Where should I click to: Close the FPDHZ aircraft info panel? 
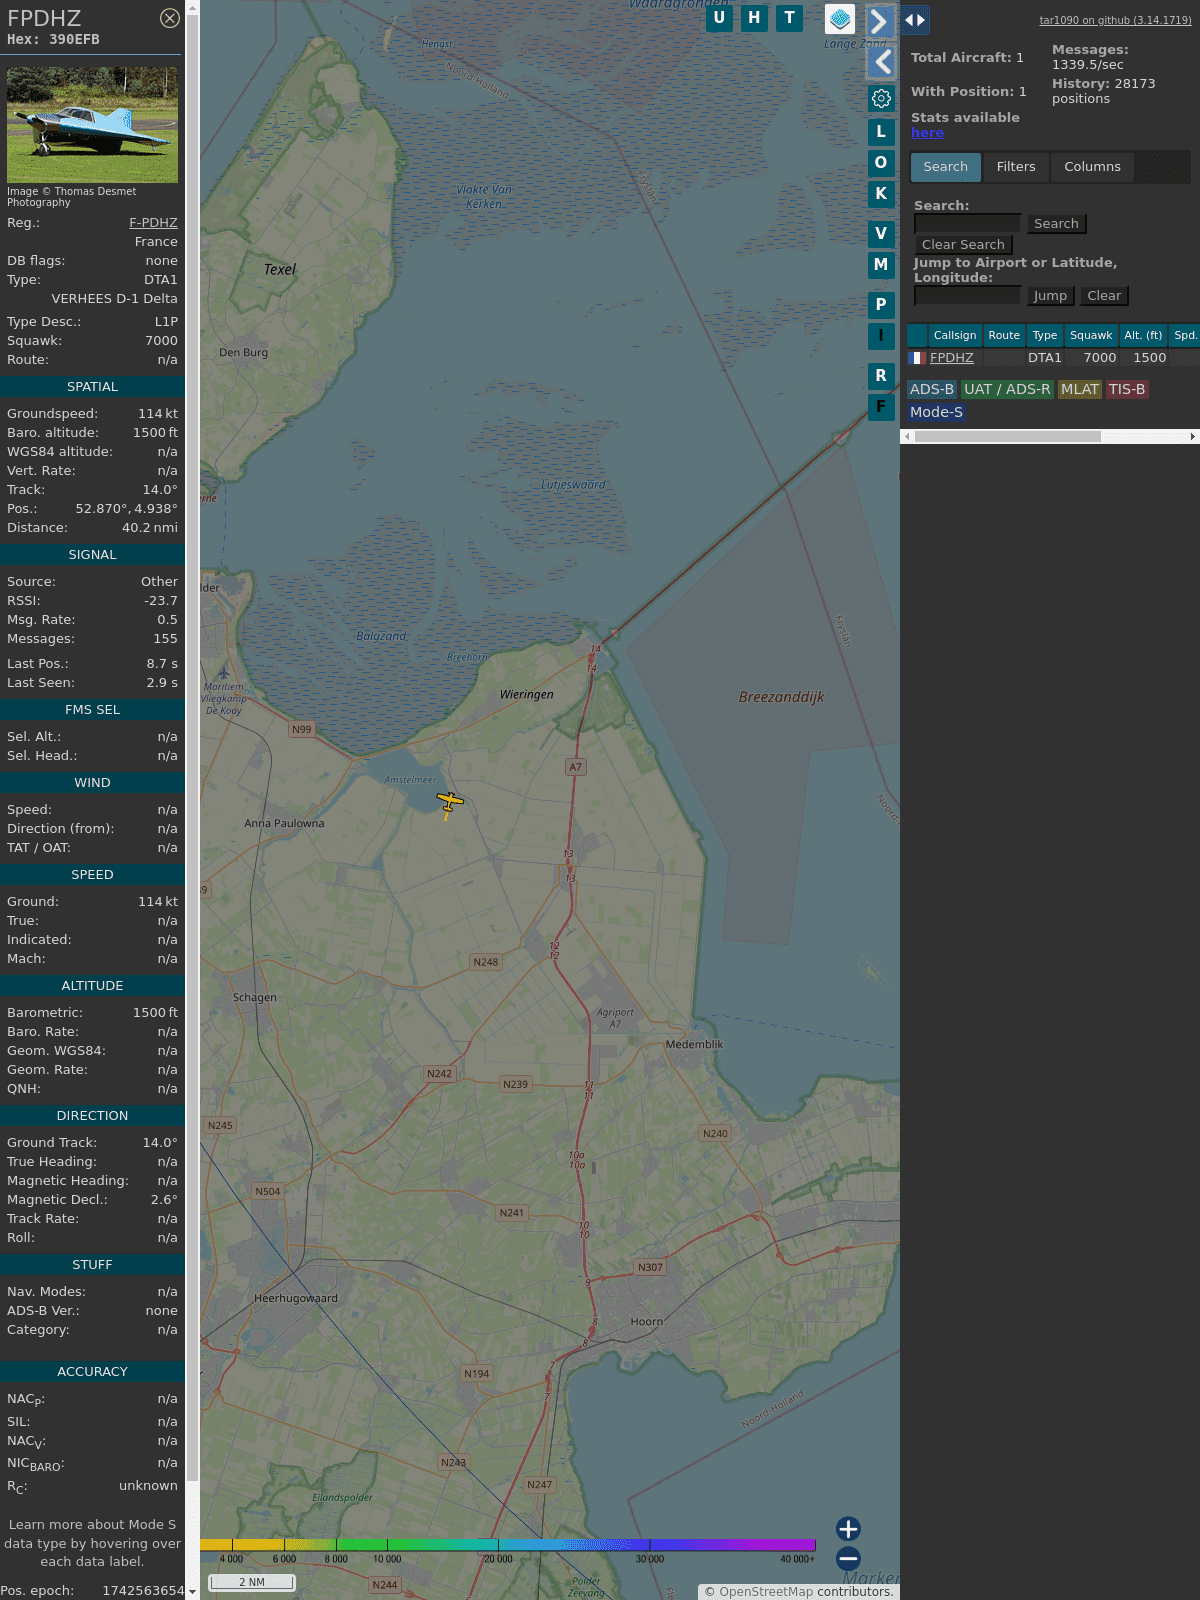(x=170, y=18)
